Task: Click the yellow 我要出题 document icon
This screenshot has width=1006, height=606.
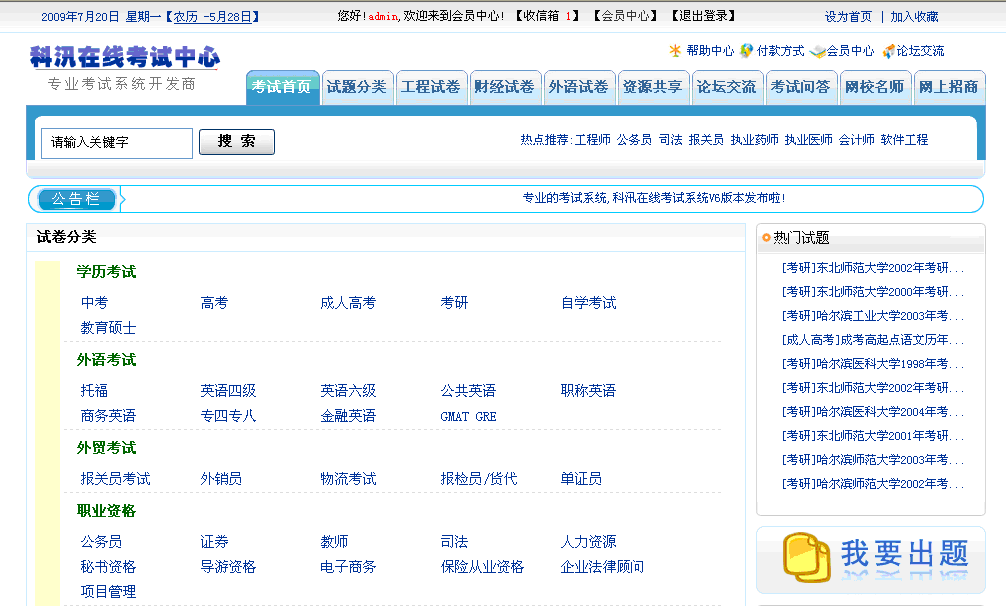Action: 805,557
